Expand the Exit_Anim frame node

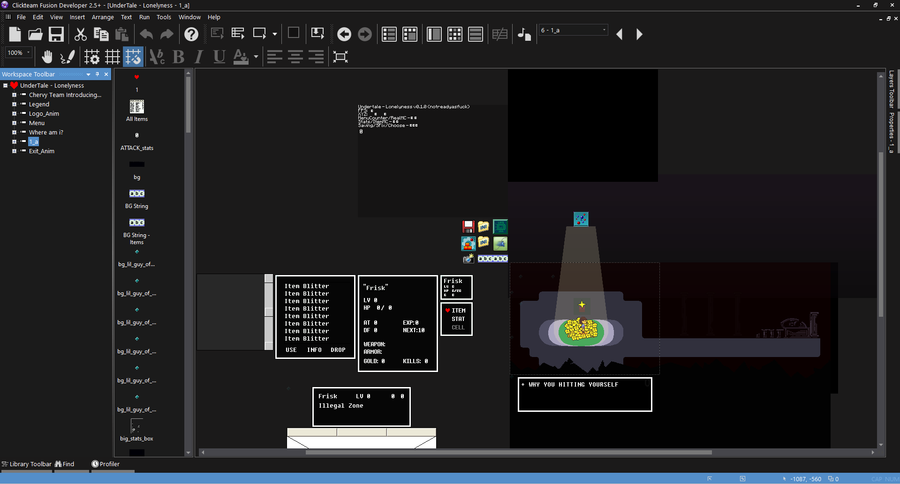click(14, 151)
